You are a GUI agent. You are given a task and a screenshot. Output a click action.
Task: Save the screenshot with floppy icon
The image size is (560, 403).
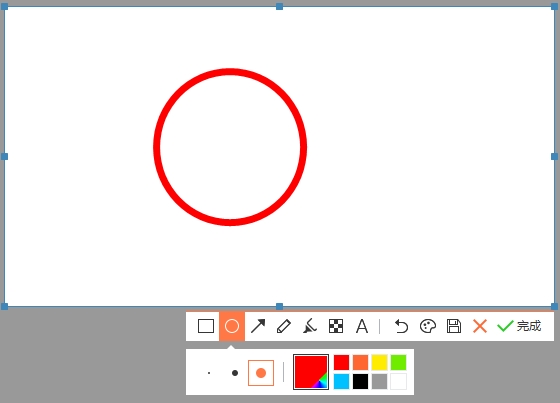coord(454,326)
